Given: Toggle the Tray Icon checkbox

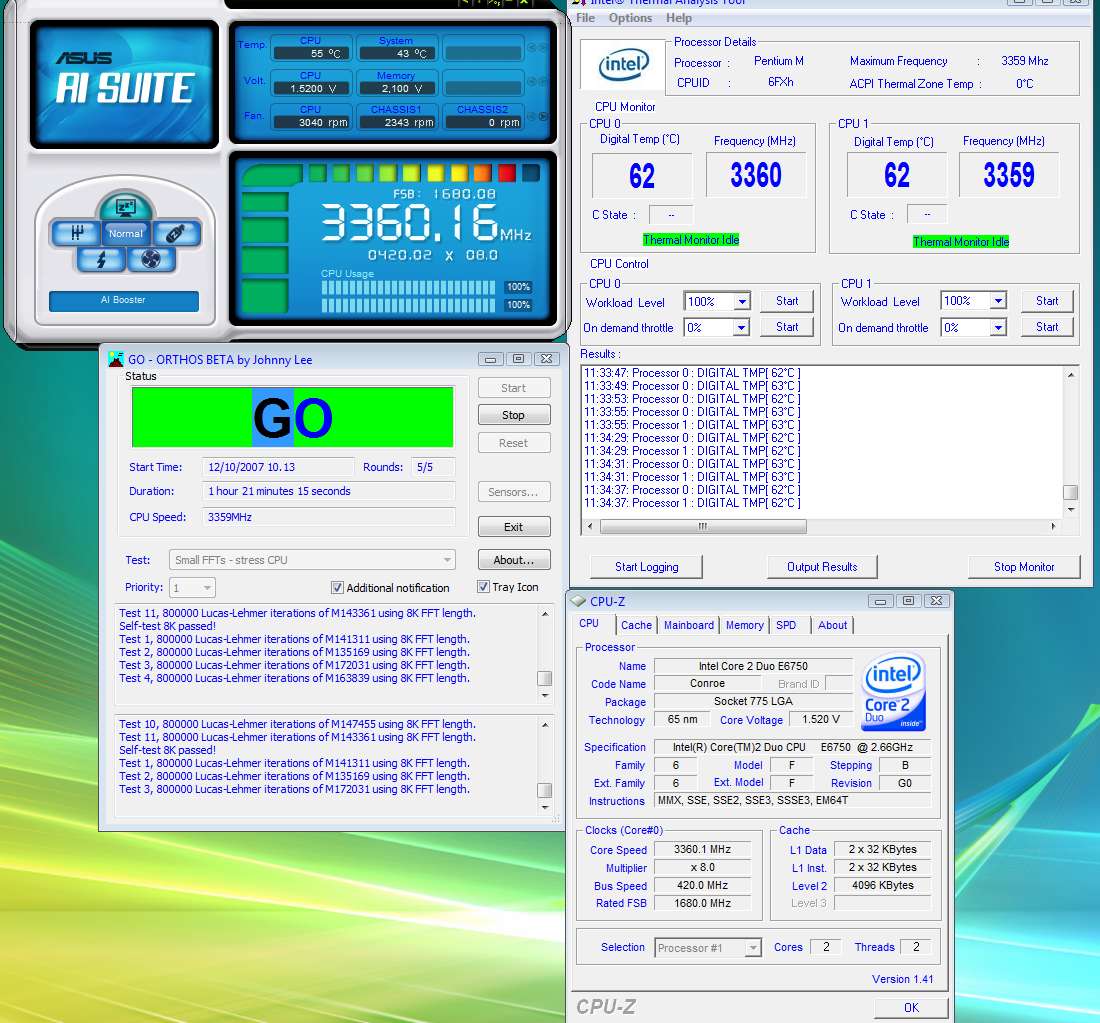Looking at the screenshot, I should [483, 587].
